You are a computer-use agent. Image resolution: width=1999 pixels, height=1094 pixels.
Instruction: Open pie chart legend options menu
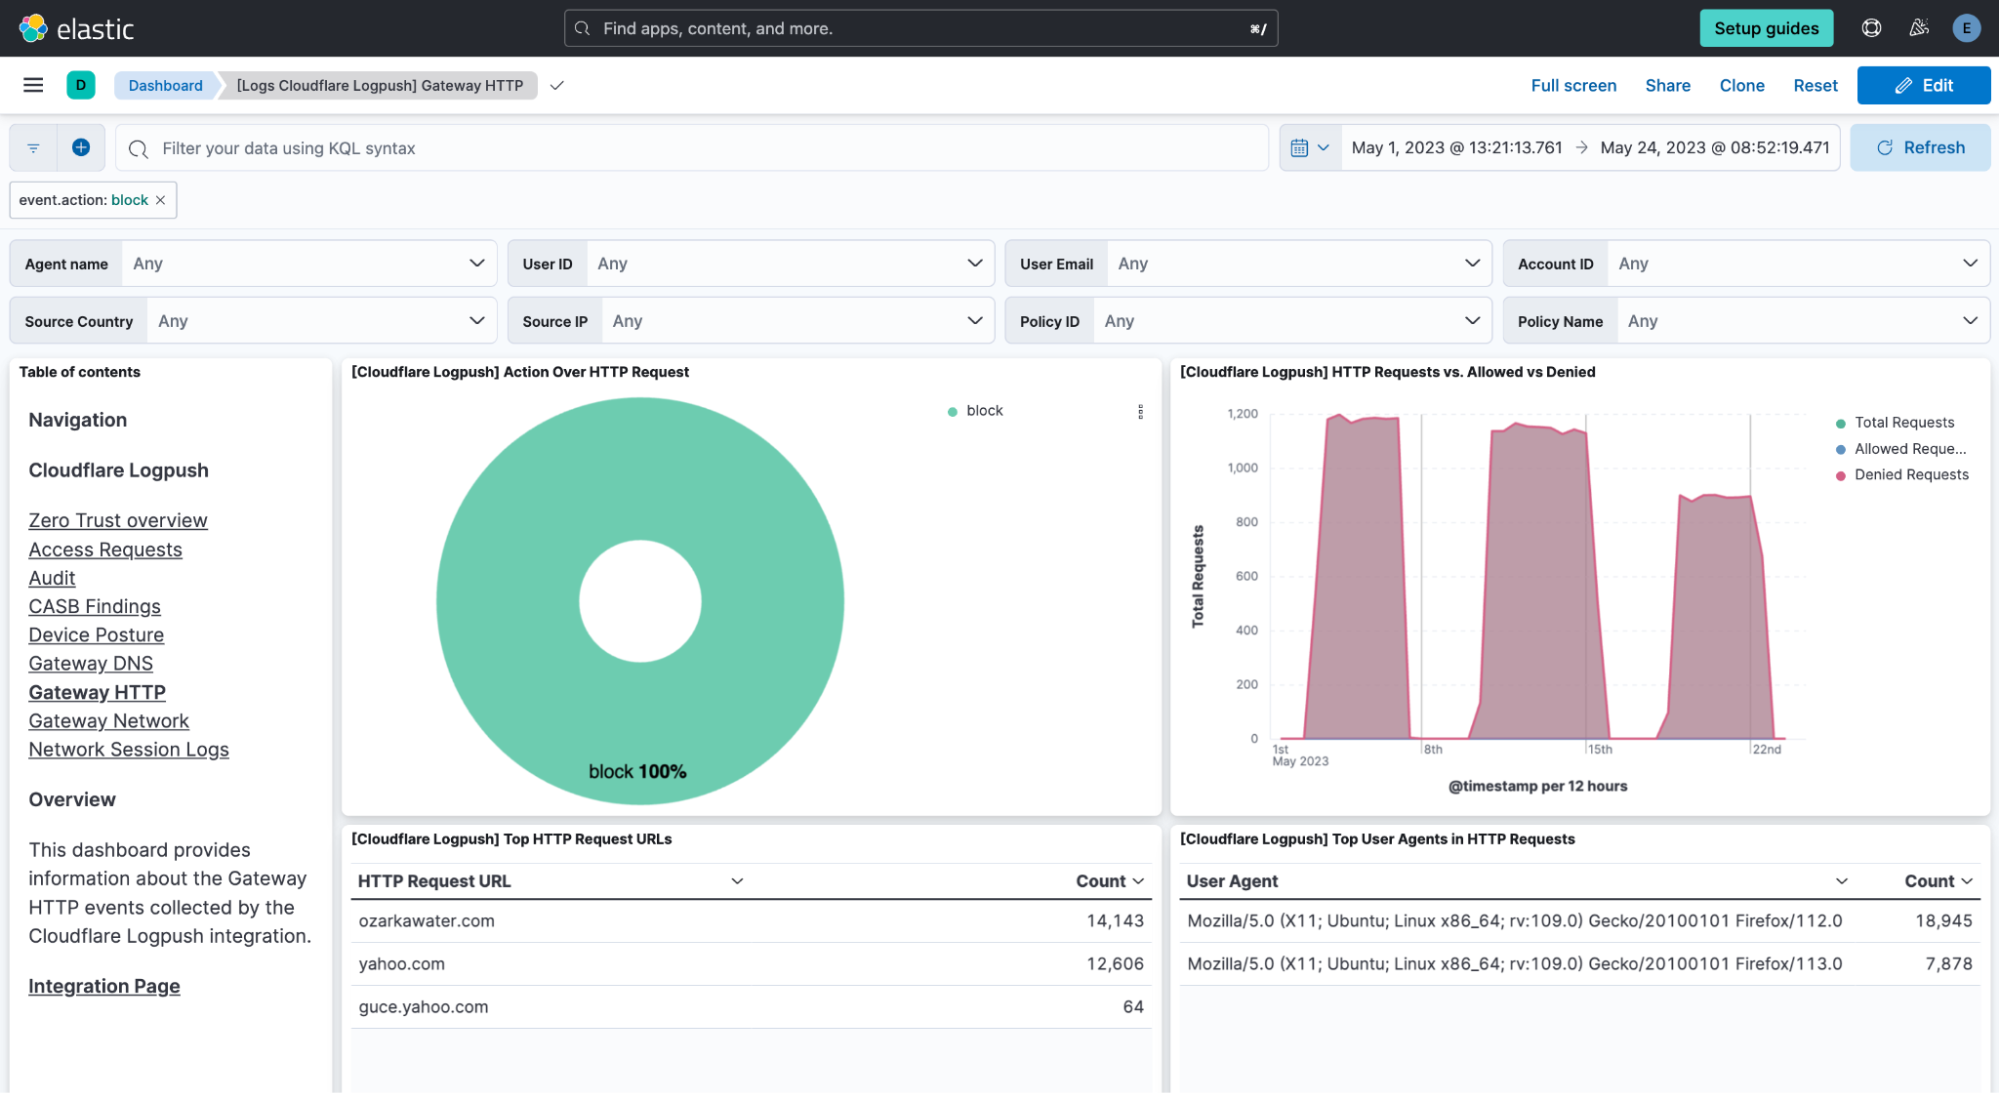coord(1140,412)
